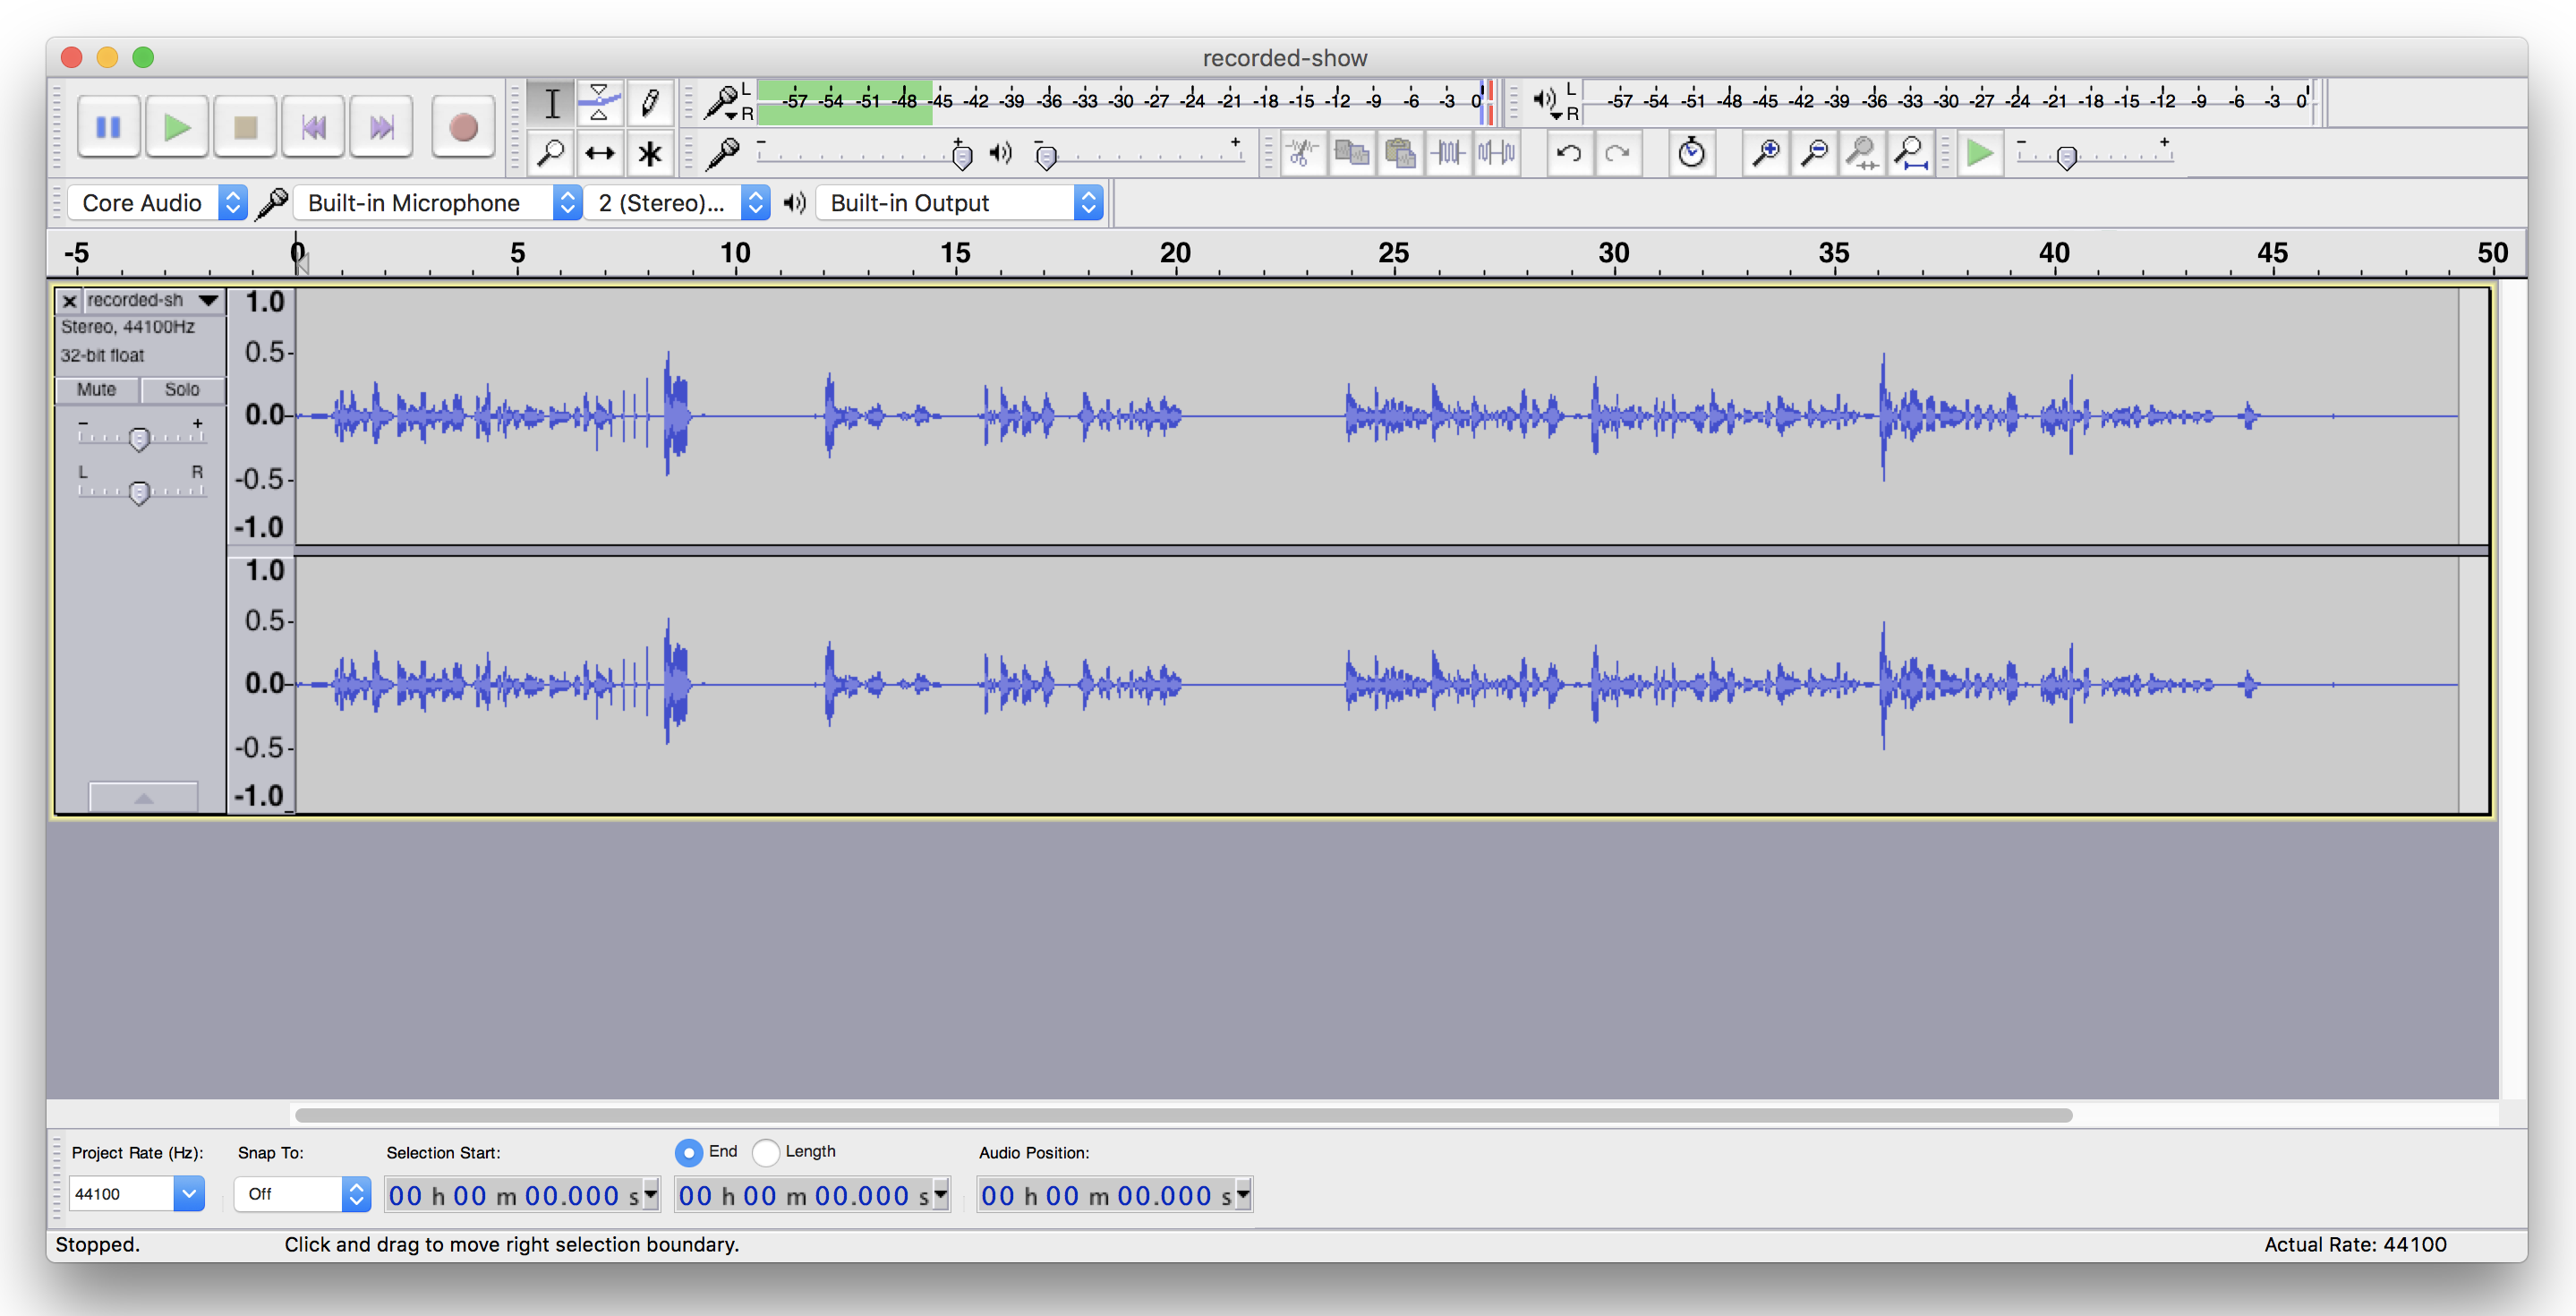Click the Play-at-speed green arrow

coord(1980,153)
